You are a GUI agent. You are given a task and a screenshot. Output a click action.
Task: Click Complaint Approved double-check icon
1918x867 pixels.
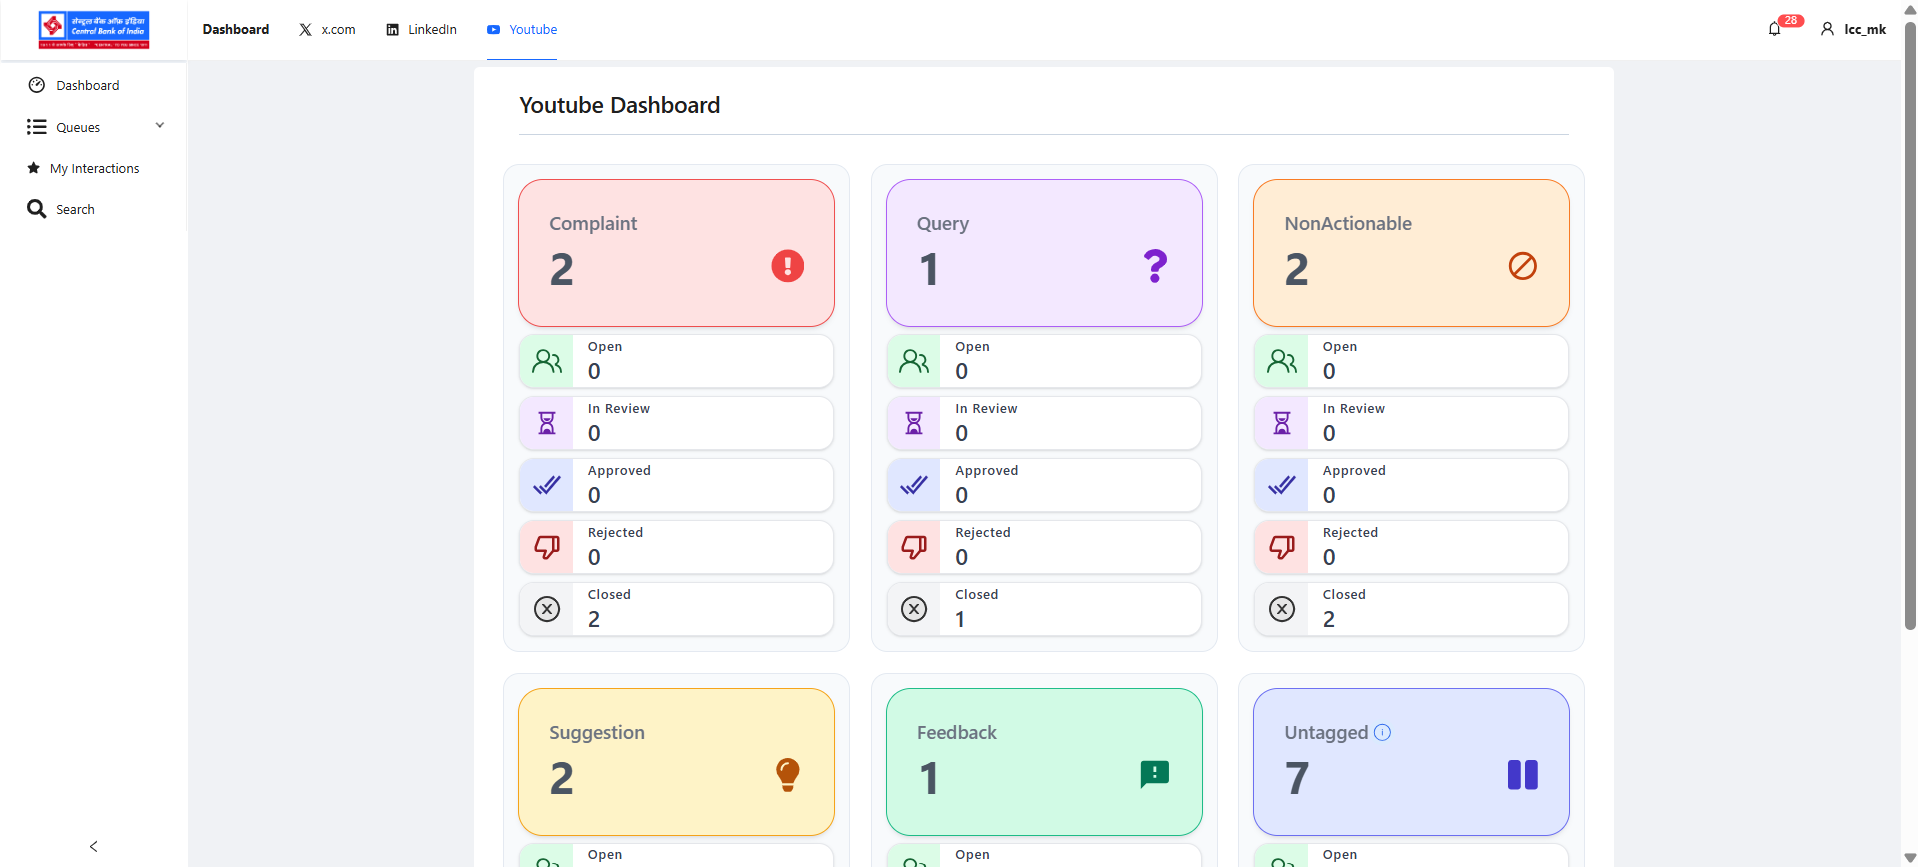coord(547,485)
